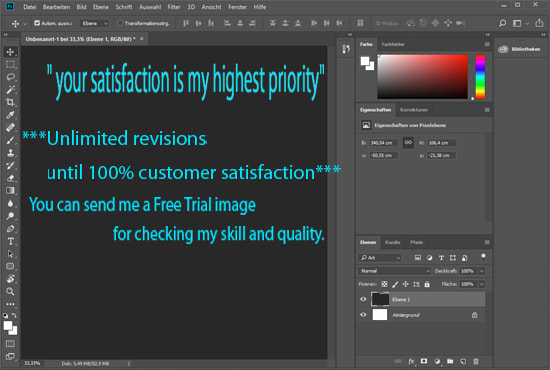
Task: Select the Blur droplet tool
Action: coord(10,203)
